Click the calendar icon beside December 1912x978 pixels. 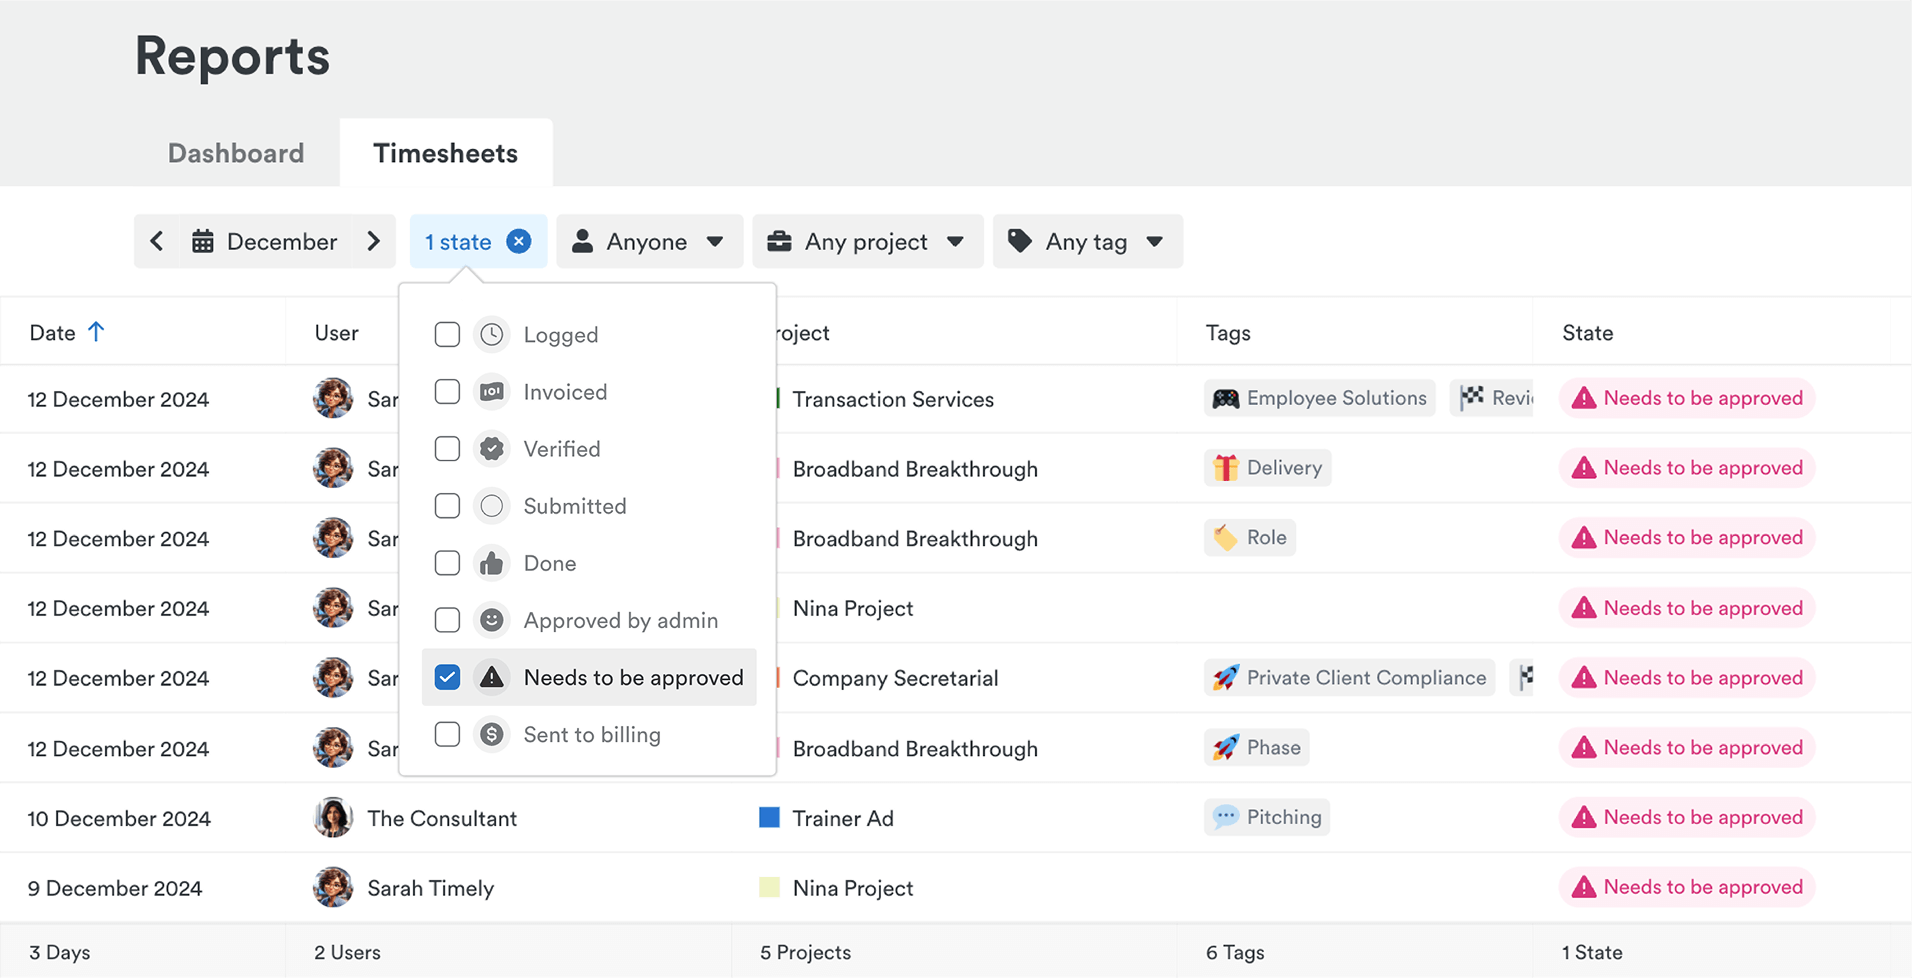203,241
